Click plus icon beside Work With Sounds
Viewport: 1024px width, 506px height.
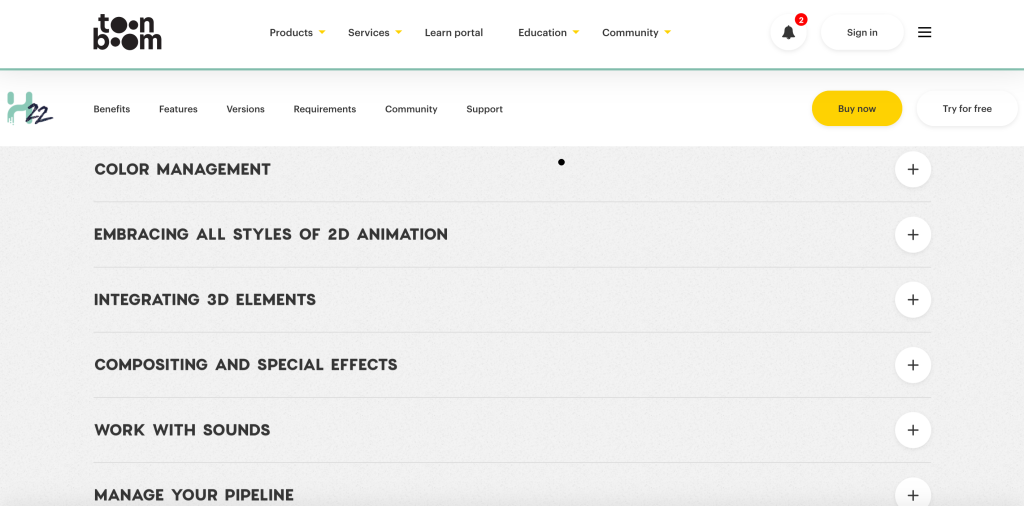click(x=912, y=430)
